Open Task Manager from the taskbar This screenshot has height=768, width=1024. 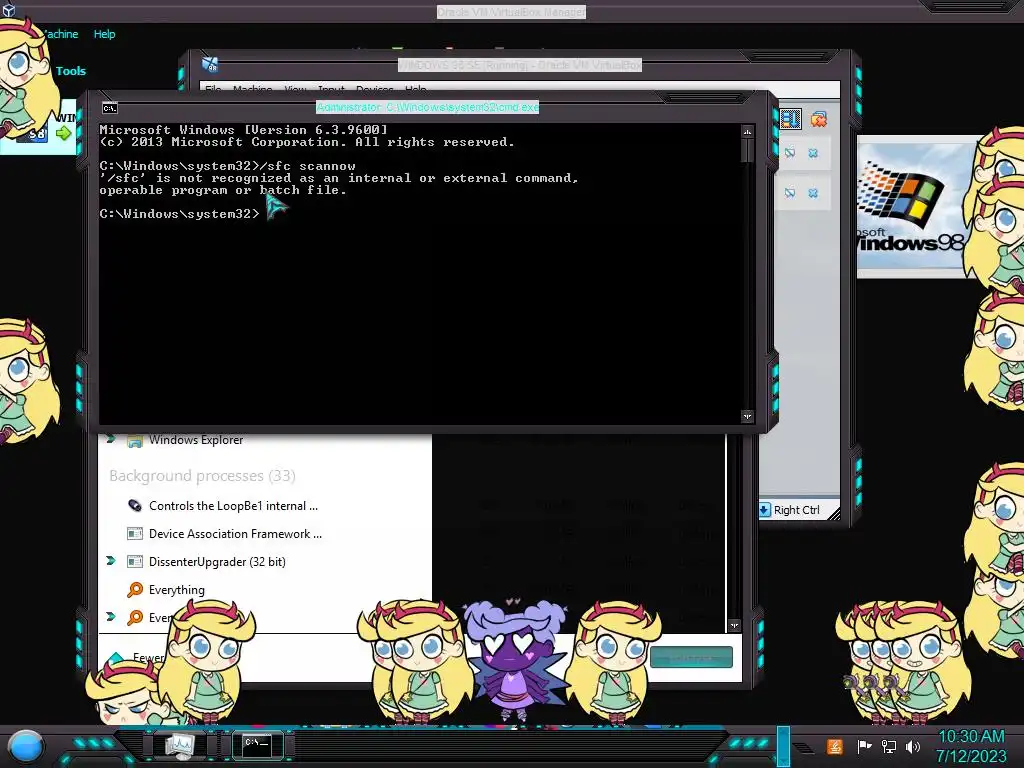pyautogui.click(x=179, y=744)
